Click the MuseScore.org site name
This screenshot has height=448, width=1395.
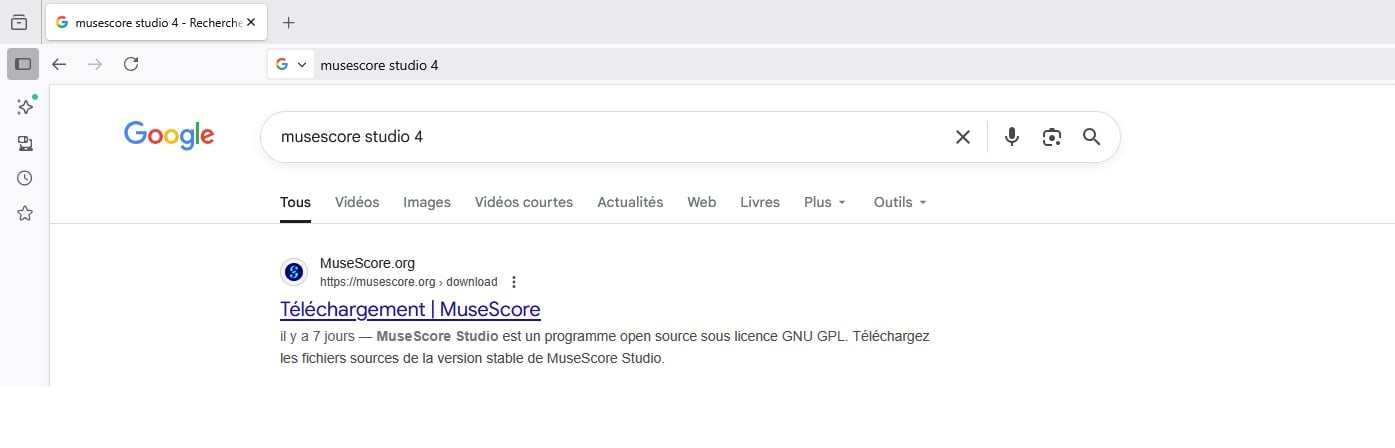[367, 264]
